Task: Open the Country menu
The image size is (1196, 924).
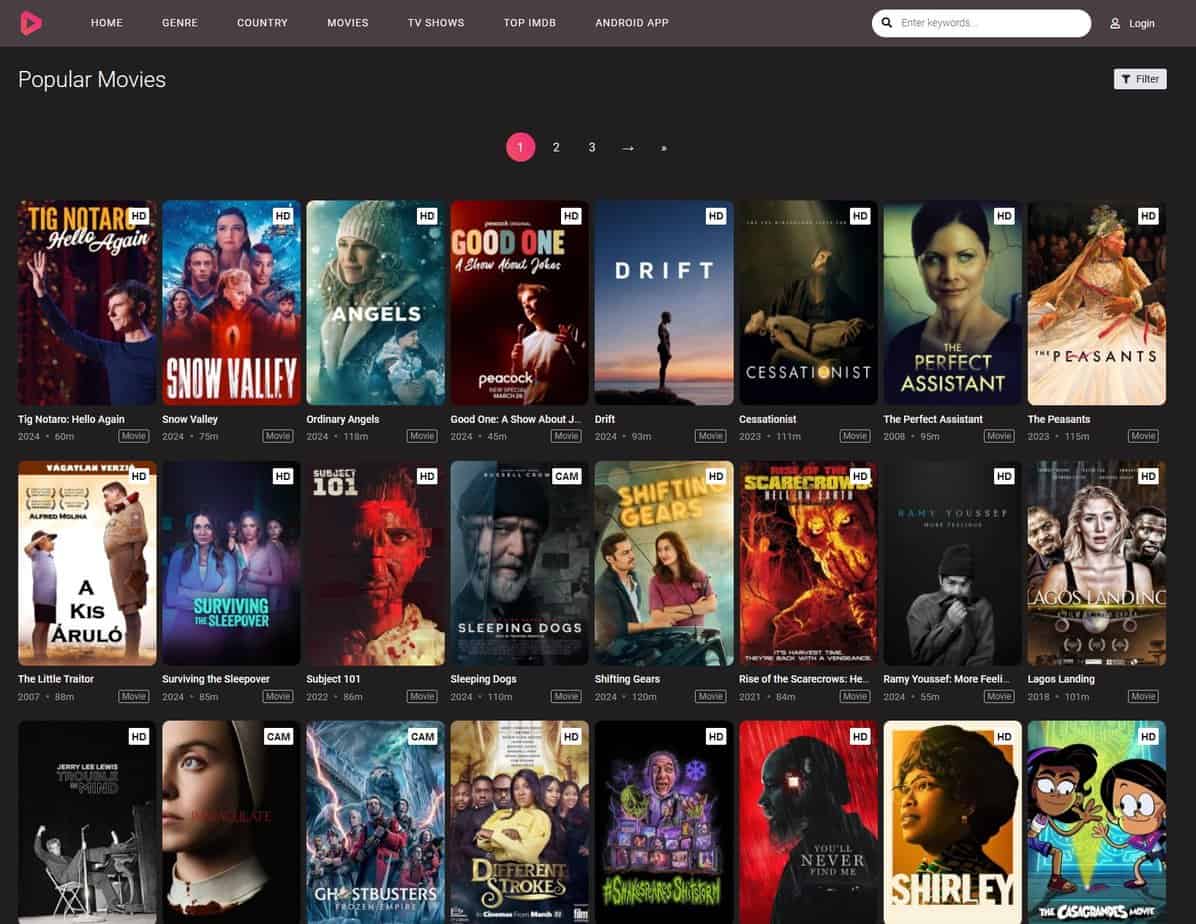Action: pos(262,23)
